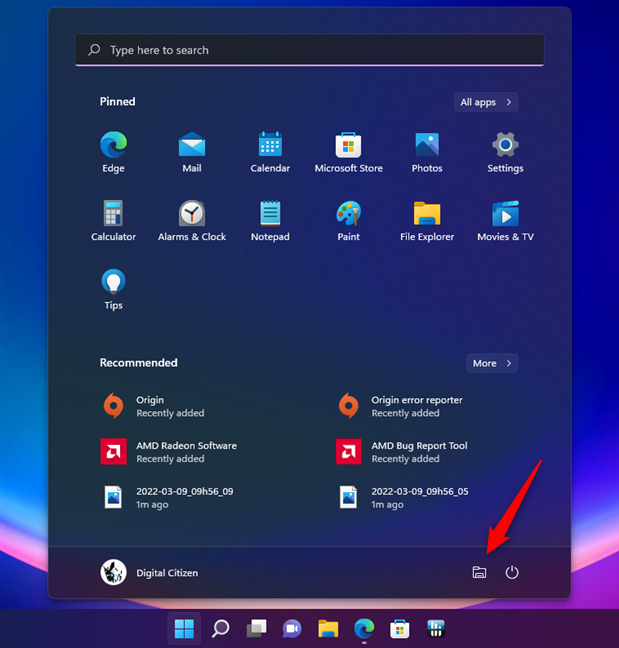Launch Movies & TV

[x=505, y=221]
